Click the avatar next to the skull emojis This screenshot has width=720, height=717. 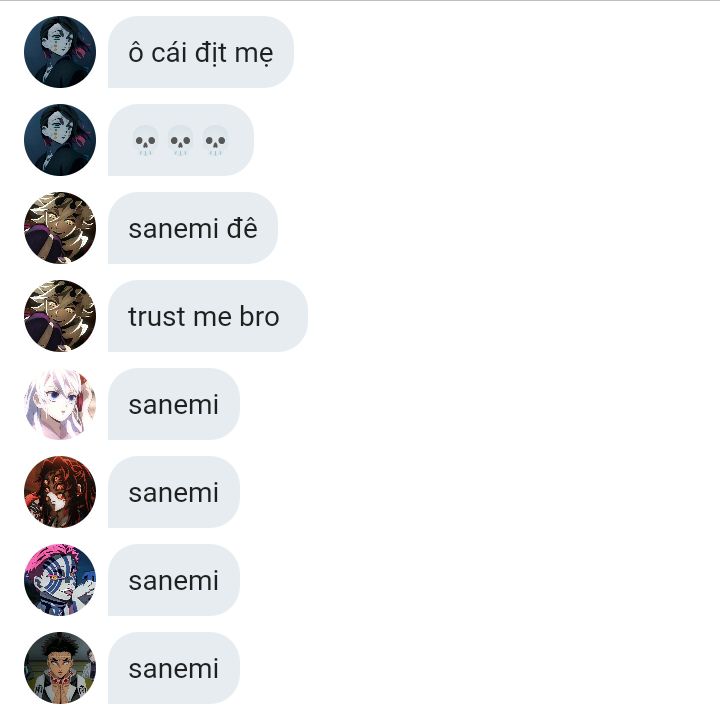[60, 140]
